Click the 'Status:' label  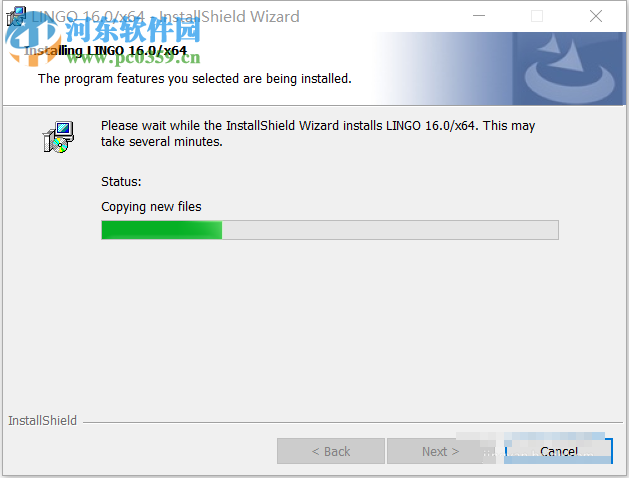121,182
